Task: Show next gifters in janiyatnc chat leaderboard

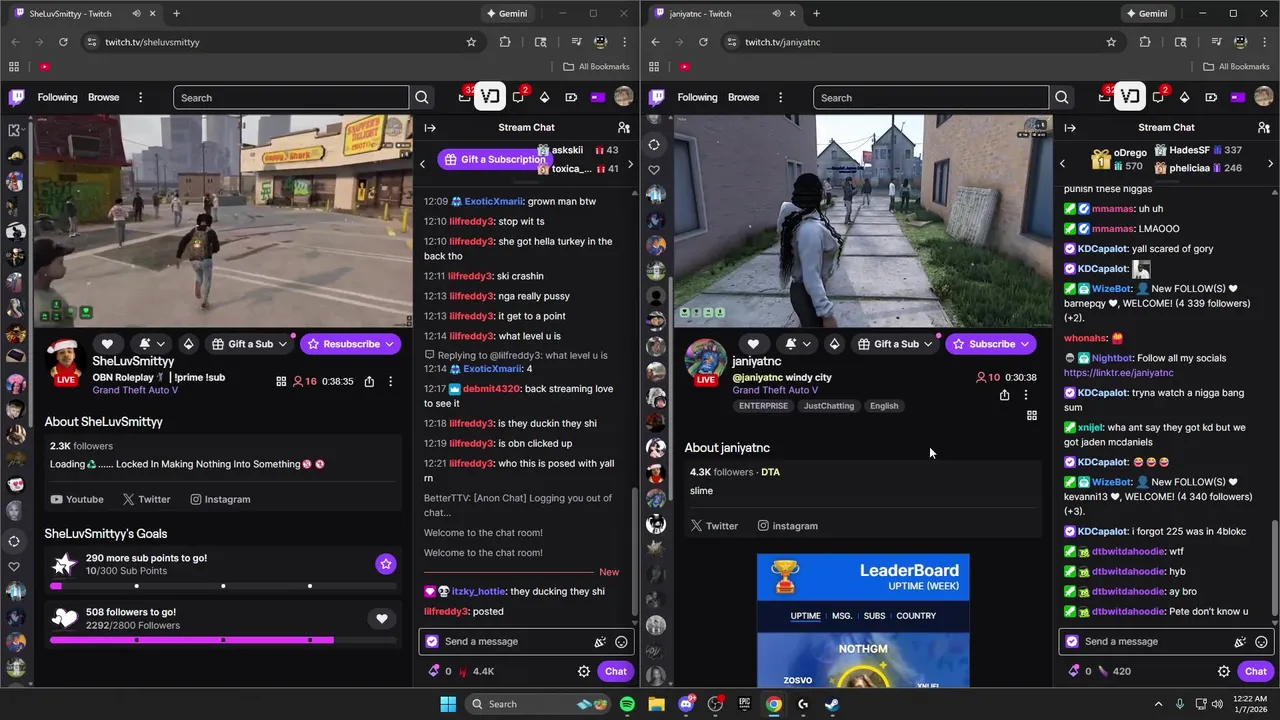Action: [x=1270, y=163]
